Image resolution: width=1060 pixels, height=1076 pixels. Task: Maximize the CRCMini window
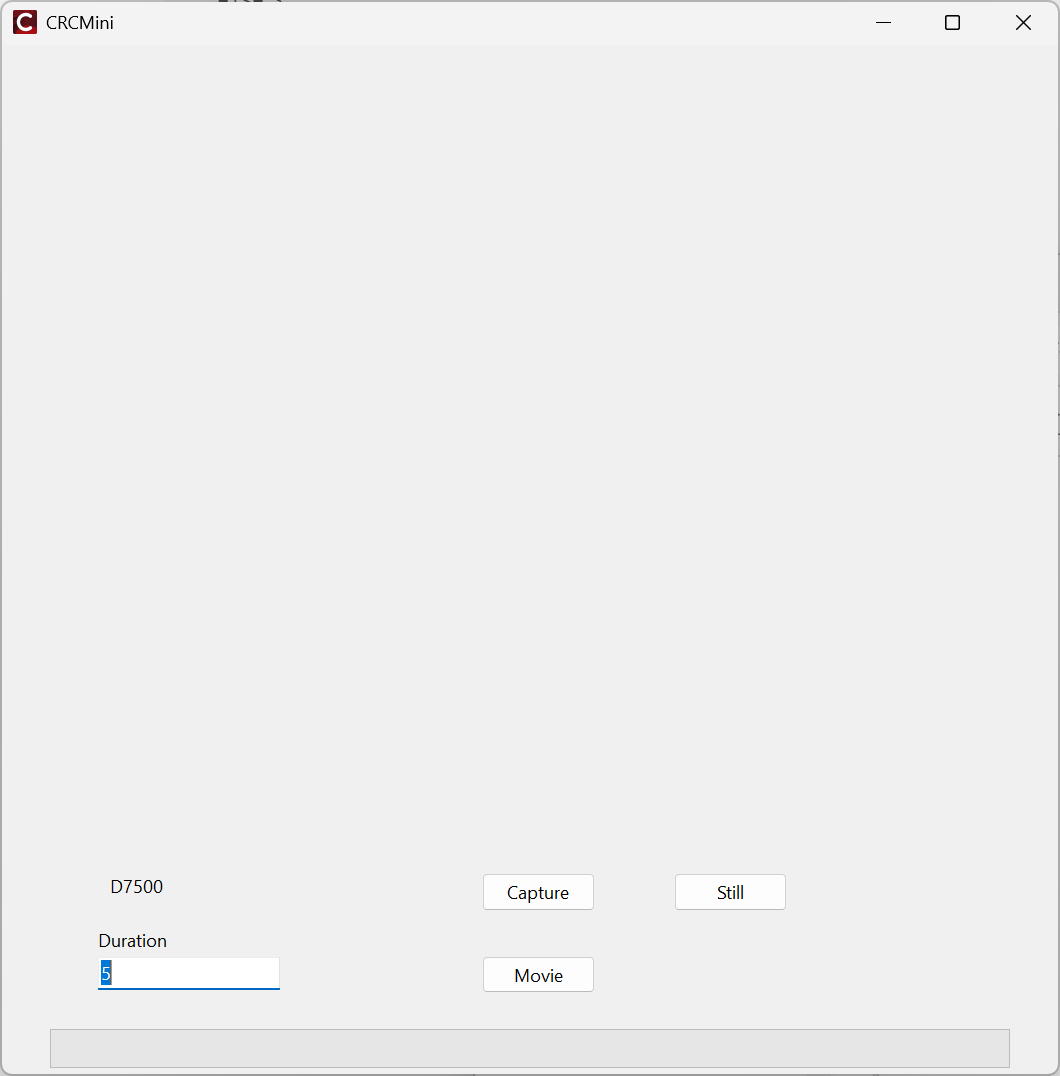(x=952, y=22)
